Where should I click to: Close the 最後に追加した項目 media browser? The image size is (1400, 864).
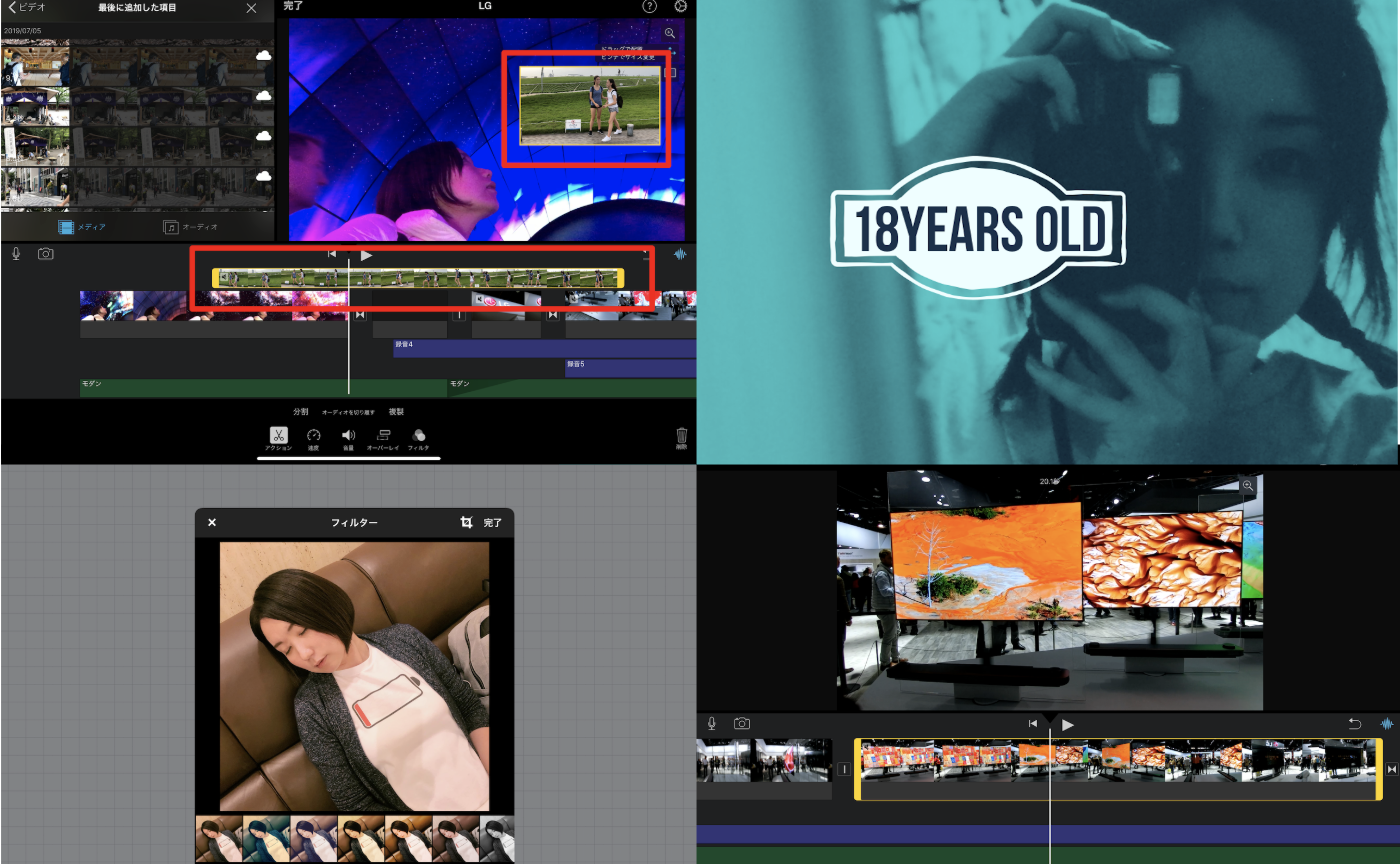[251, 8]
